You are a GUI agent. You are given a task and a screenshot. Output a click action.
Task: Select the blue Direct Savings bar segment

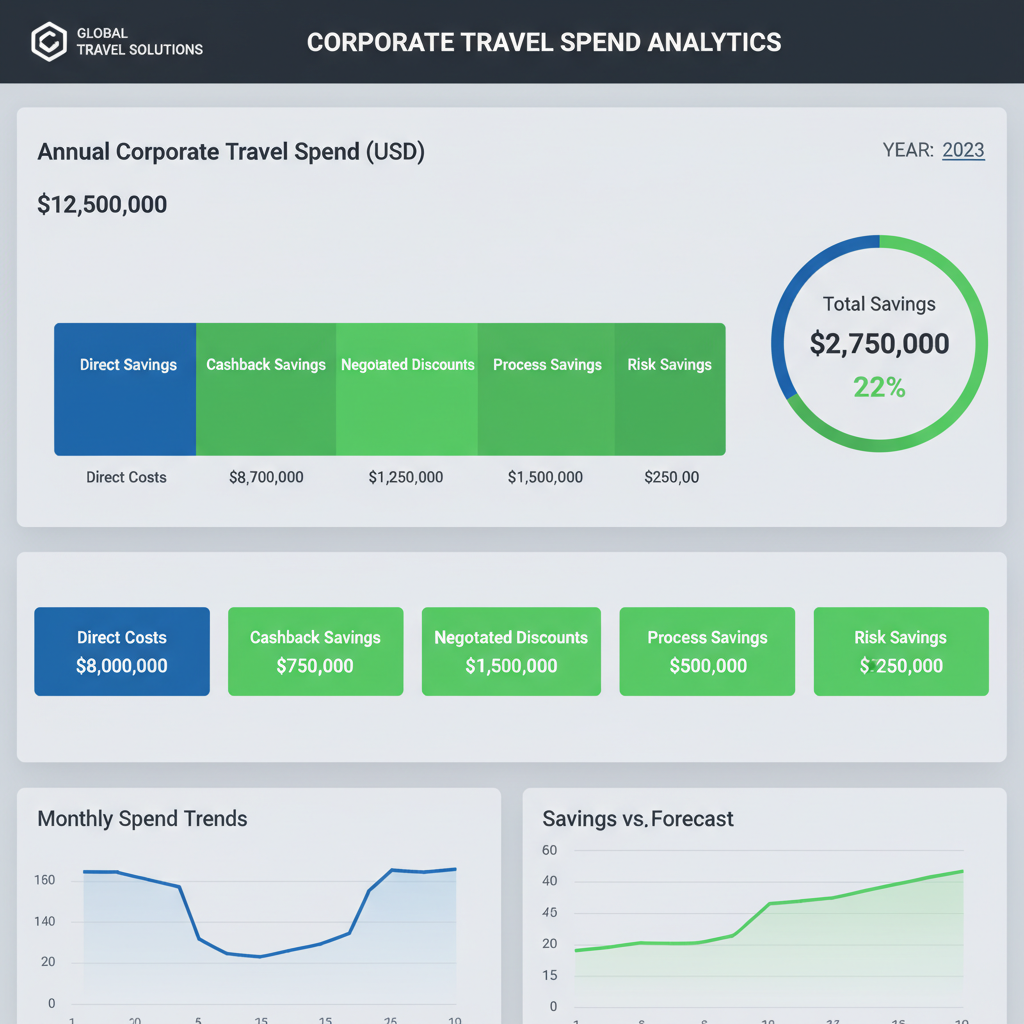pos(125,389)
